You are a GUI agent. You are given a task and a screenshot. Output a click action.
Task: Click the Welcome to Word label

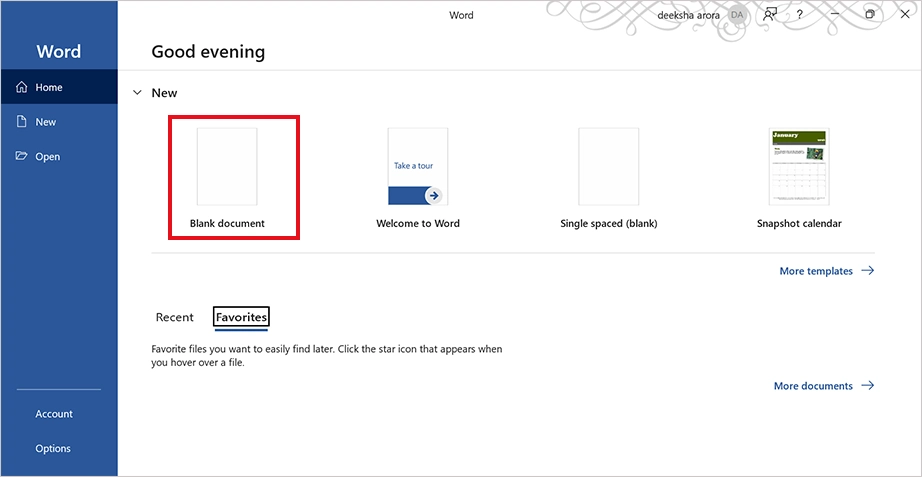click(x=418, y=224)
